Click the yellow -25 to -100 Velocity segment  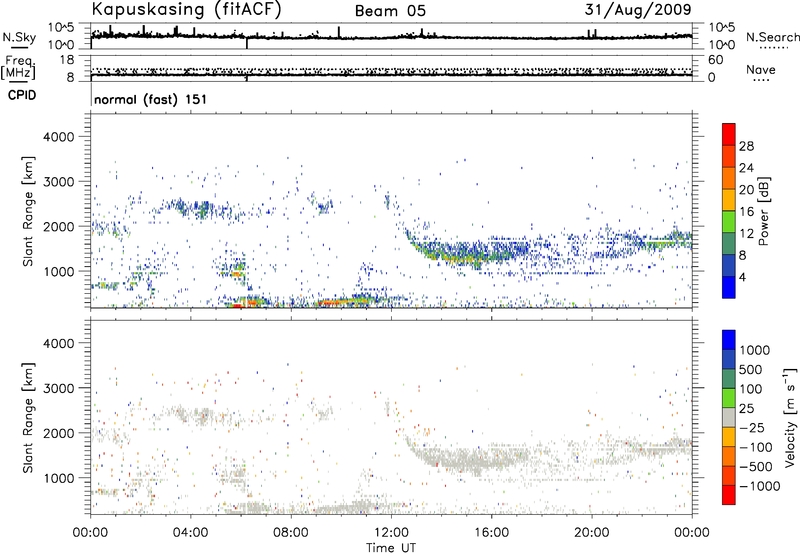(x=729, y=437)
